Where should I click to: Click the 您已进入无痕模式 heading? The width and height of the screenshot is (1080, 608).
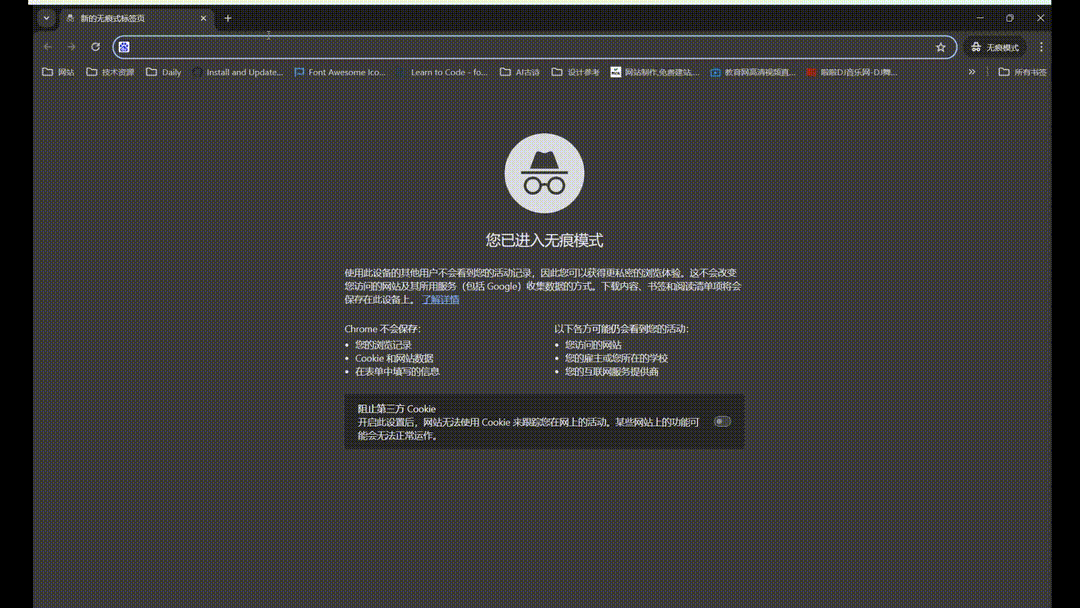tap(544, 240)
